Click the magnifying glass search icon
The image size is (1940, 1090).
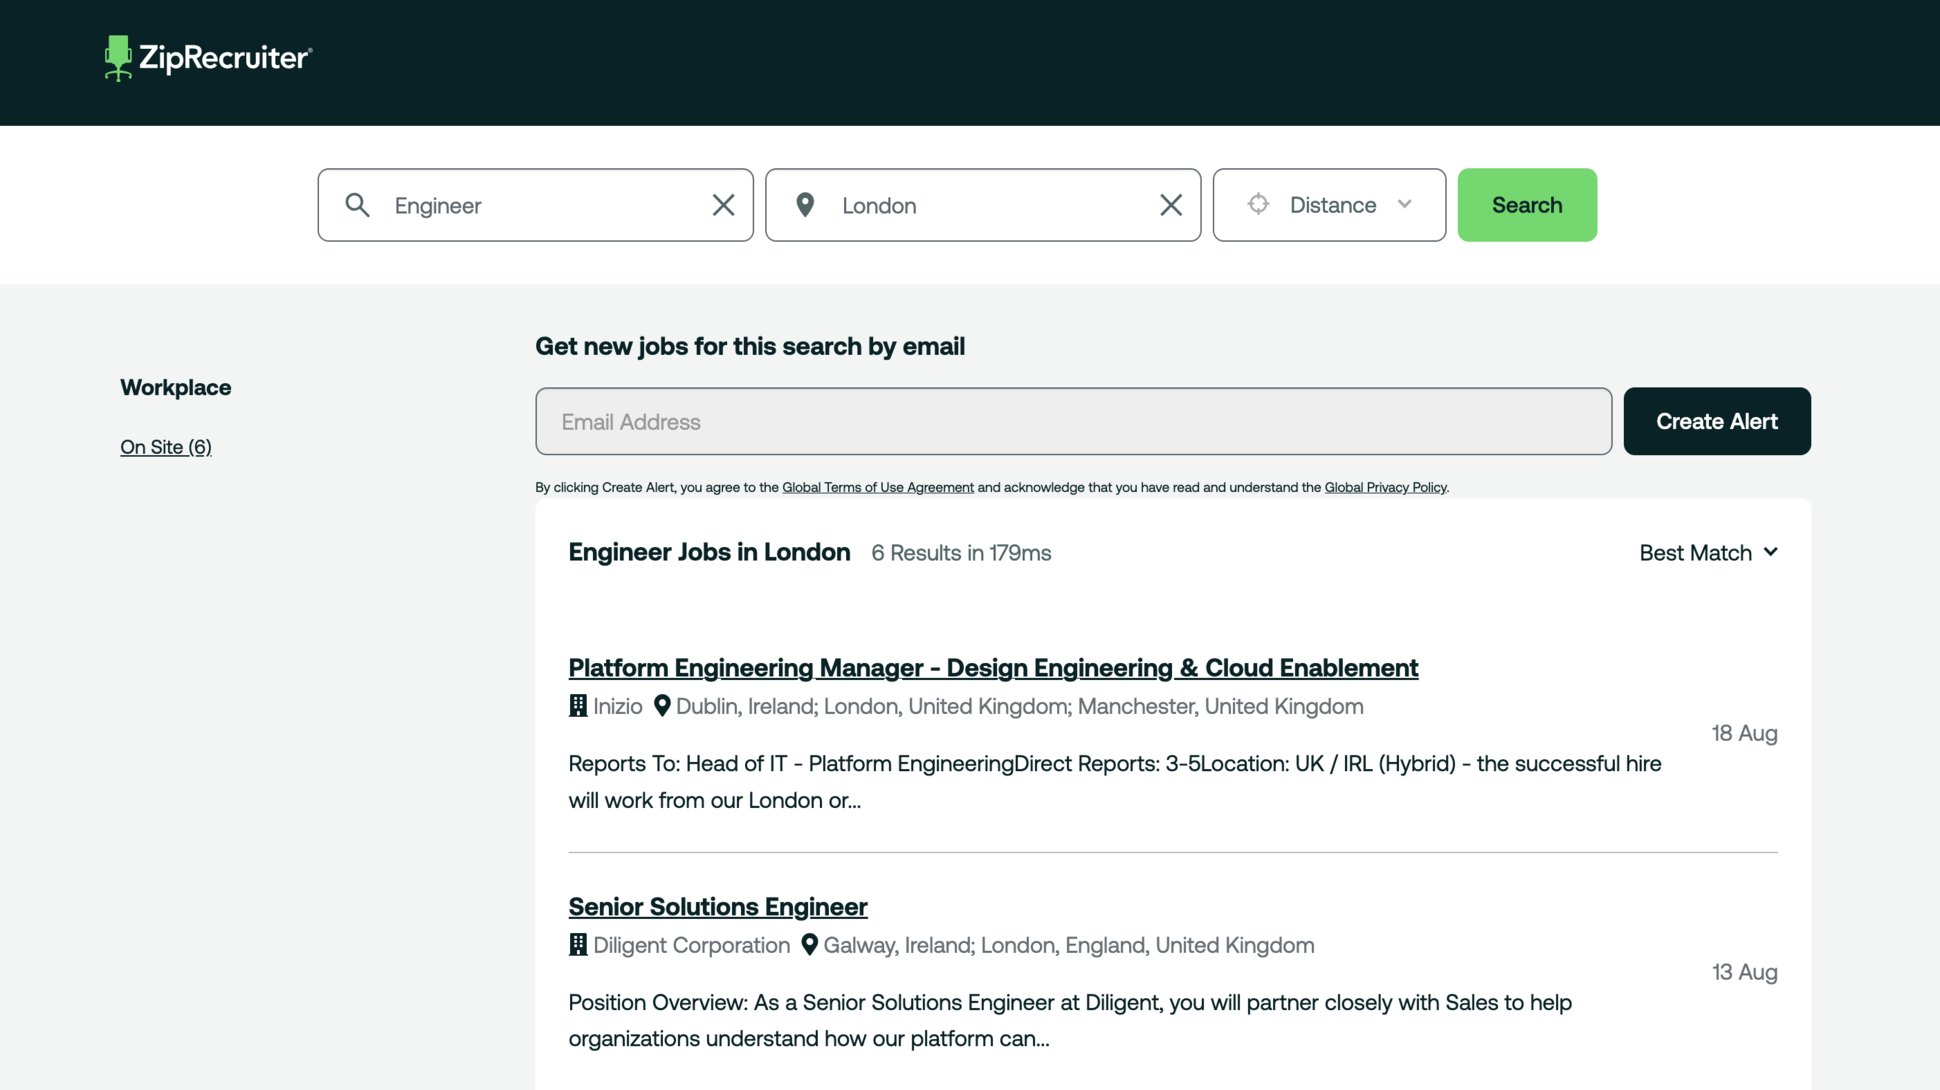click(x=357, y=205)
